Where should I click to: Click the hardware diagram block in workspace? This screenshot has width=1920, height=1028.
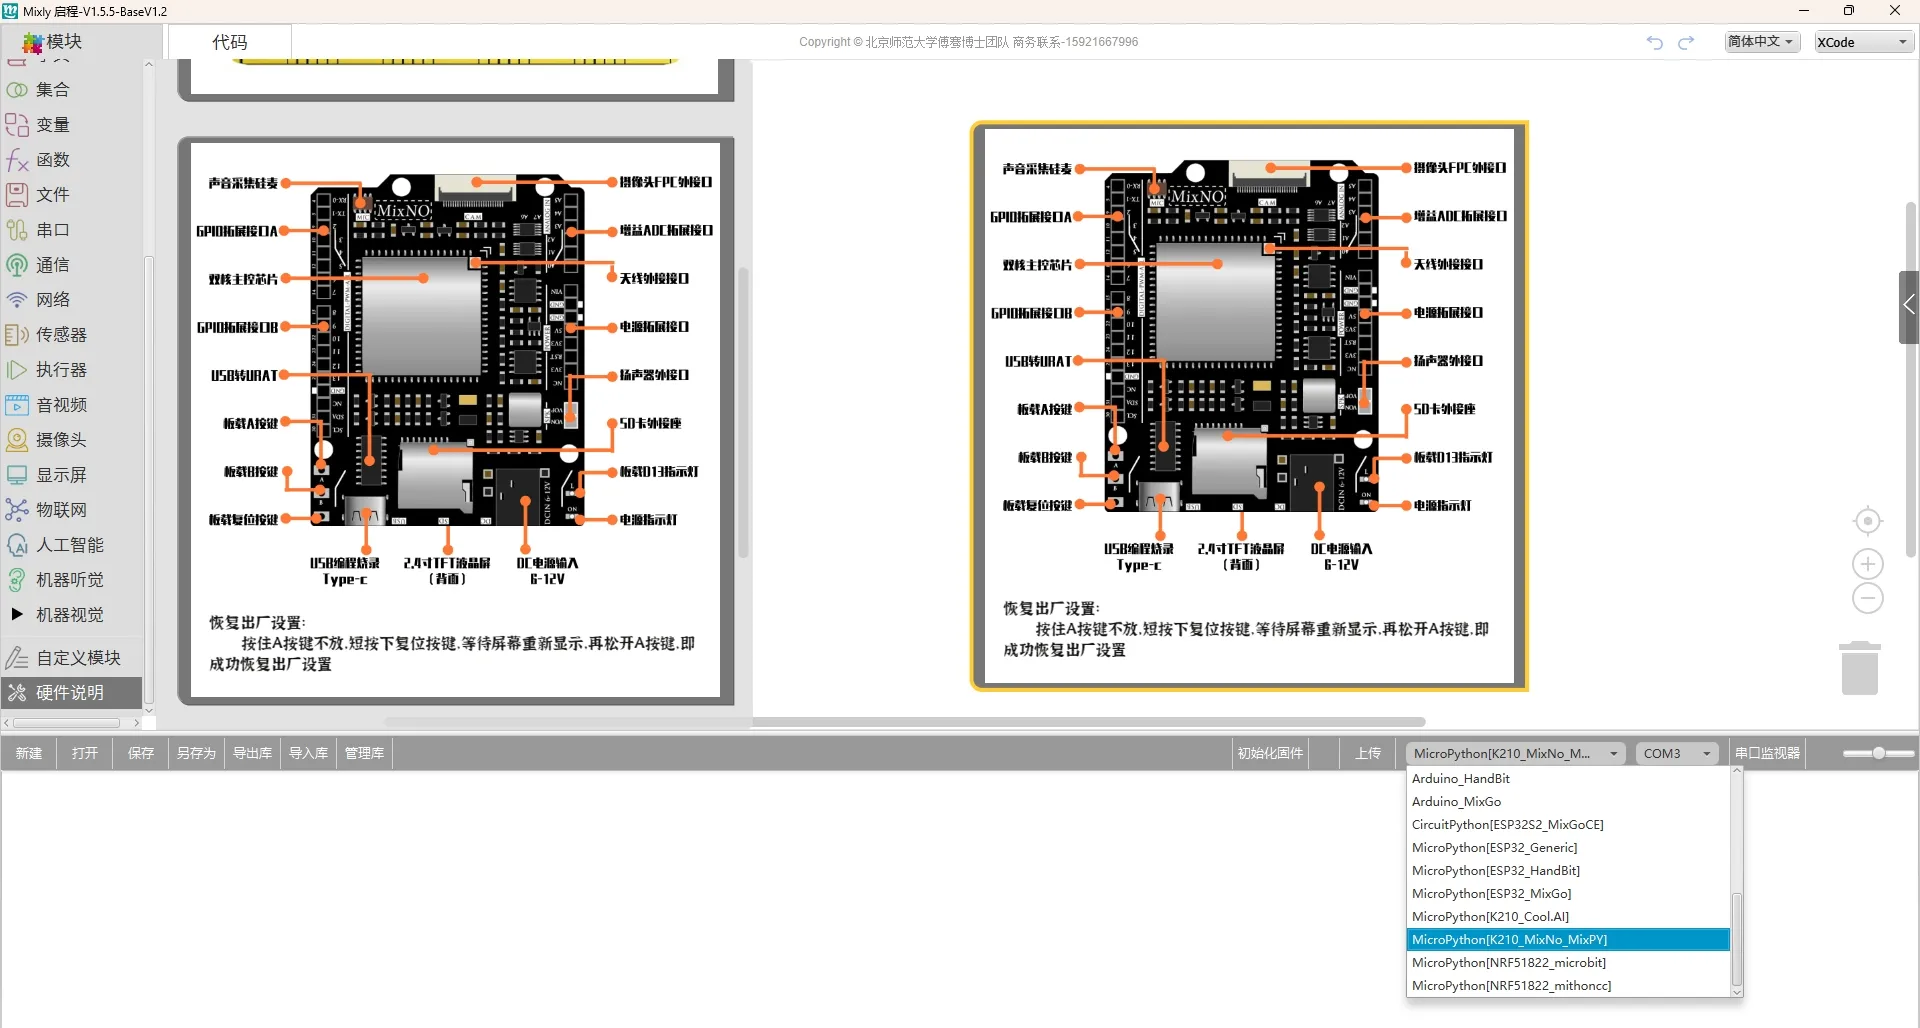click(1248, 405)
